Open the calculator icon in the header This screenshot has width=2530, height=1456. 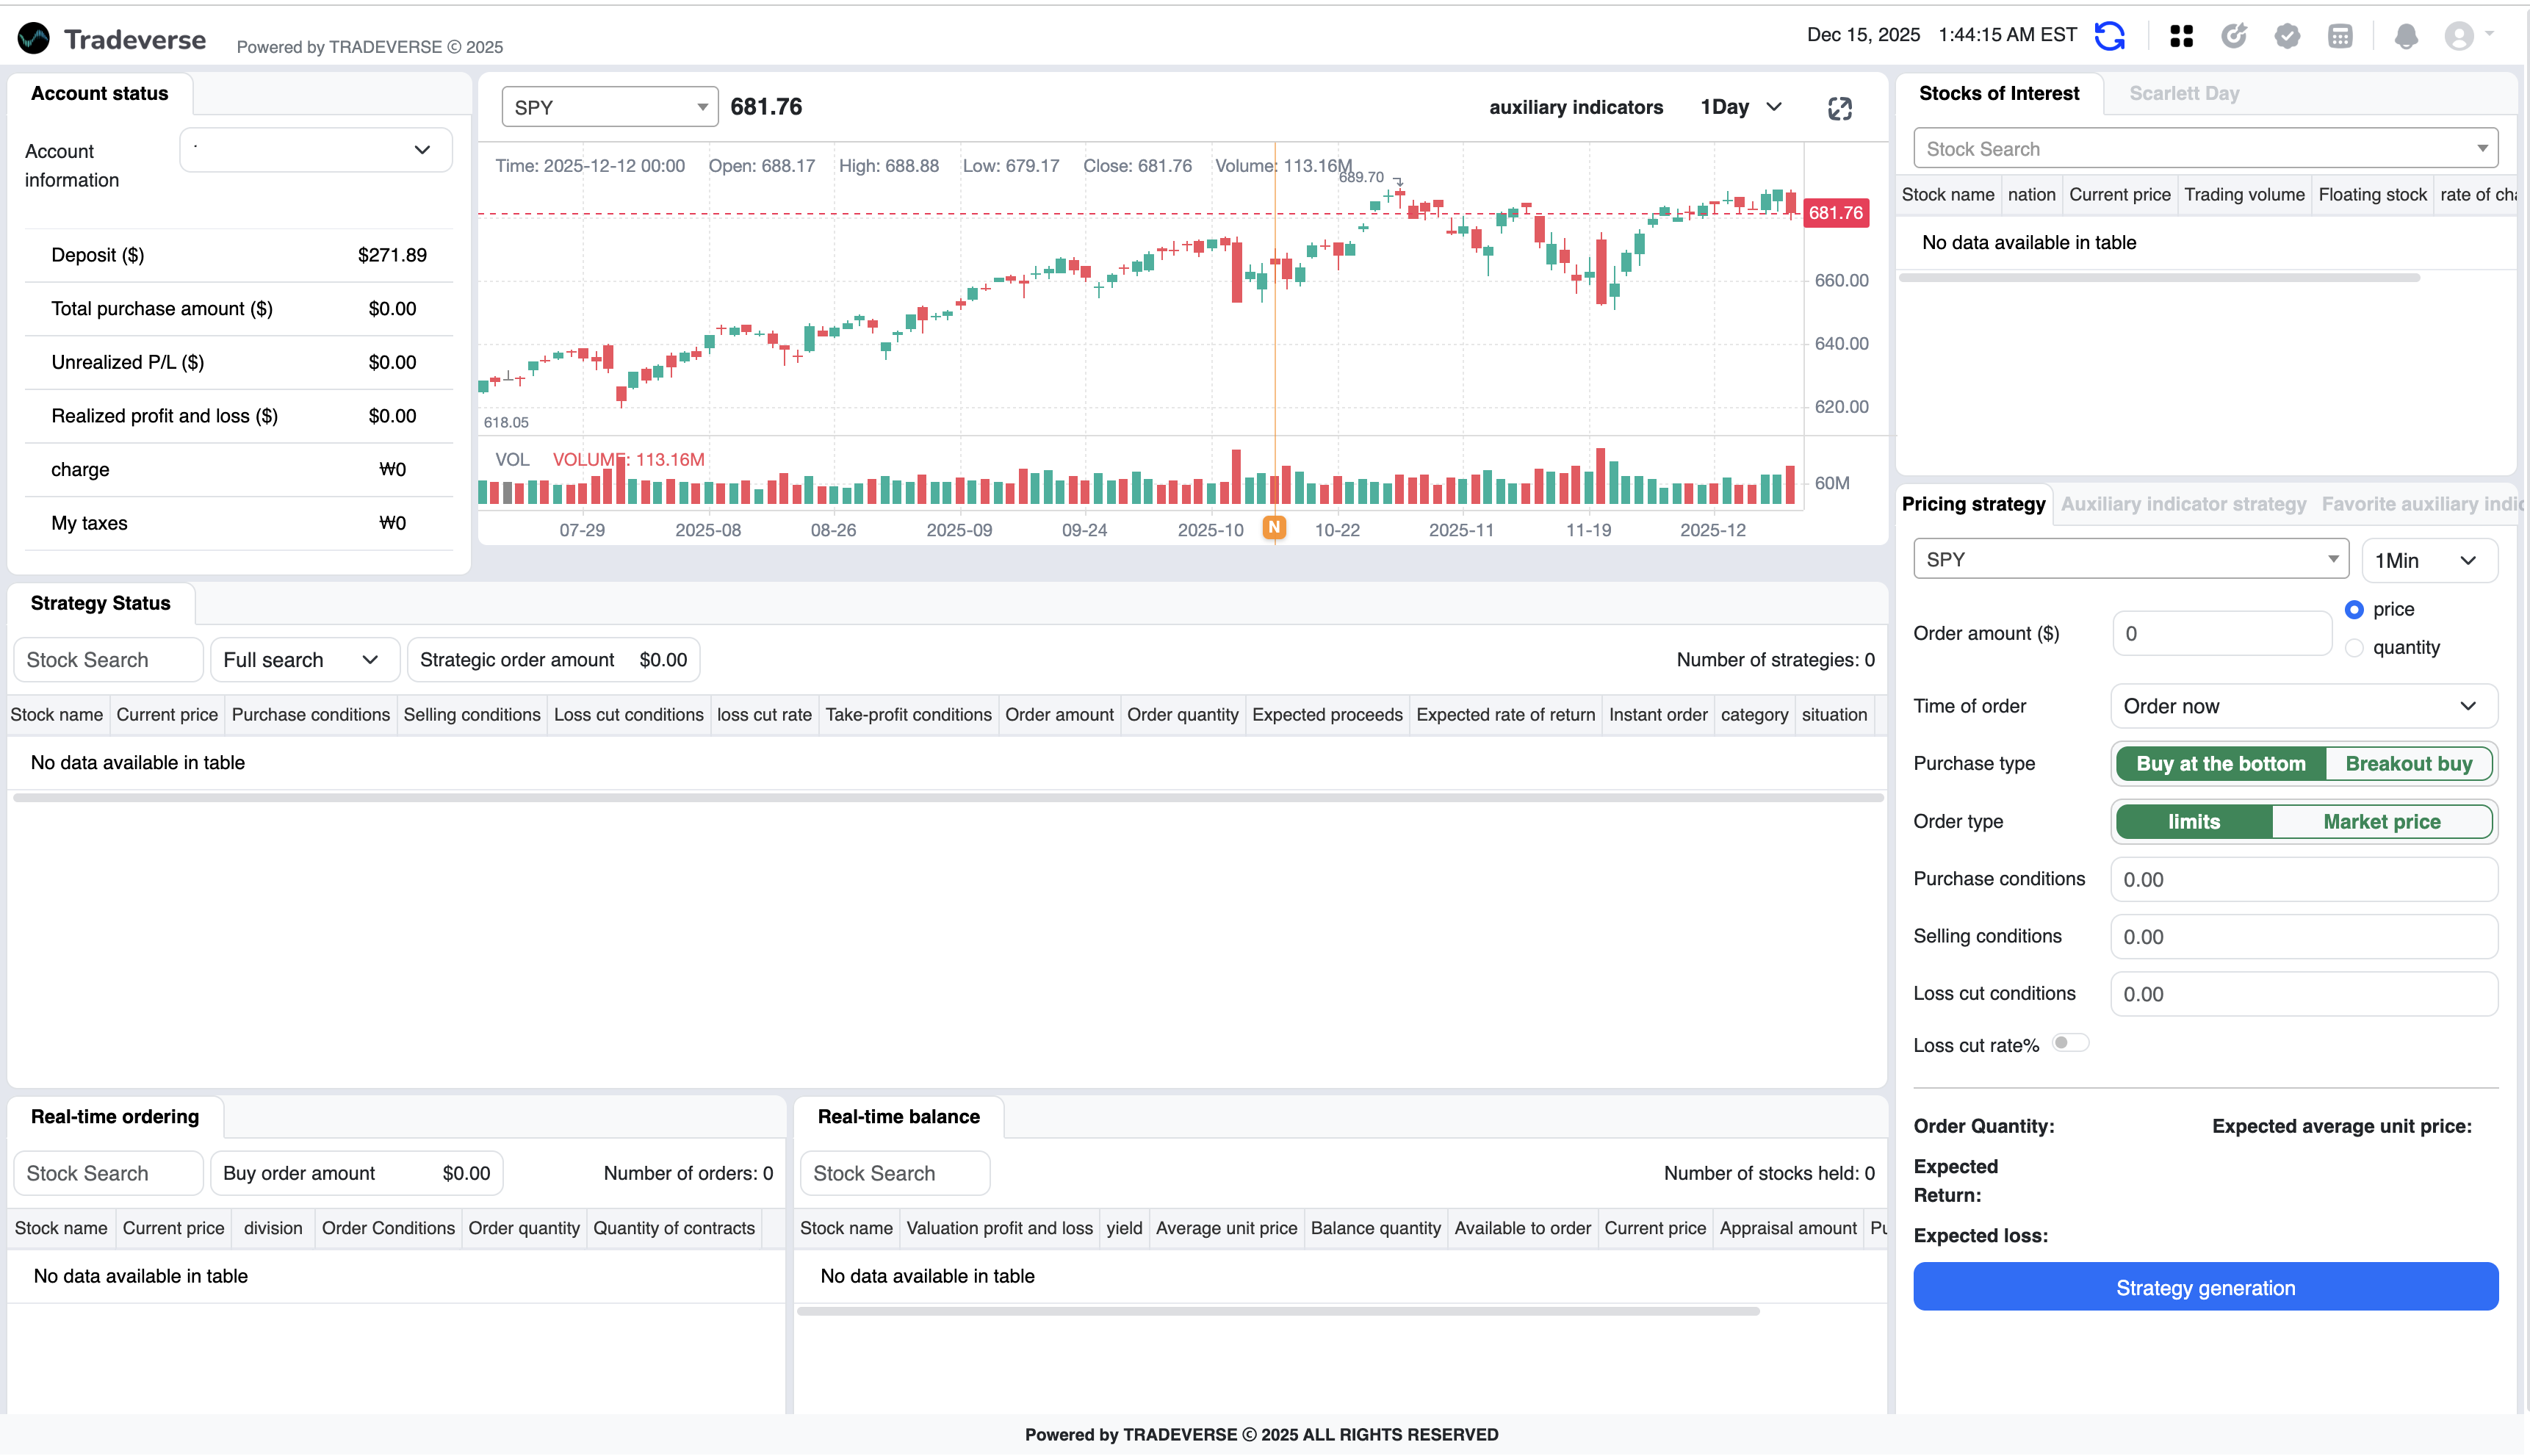2341,35
